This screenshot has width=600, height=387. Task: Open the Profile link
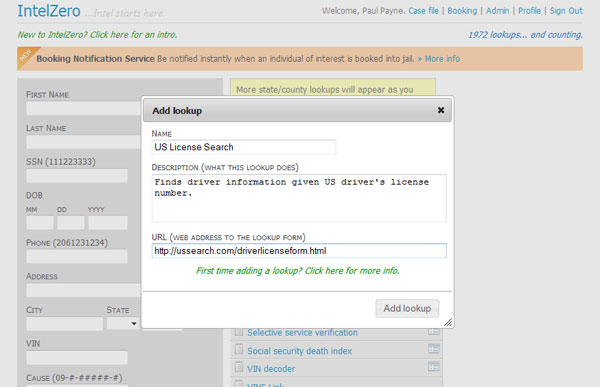pyautogui.click(x=529, y=11)
